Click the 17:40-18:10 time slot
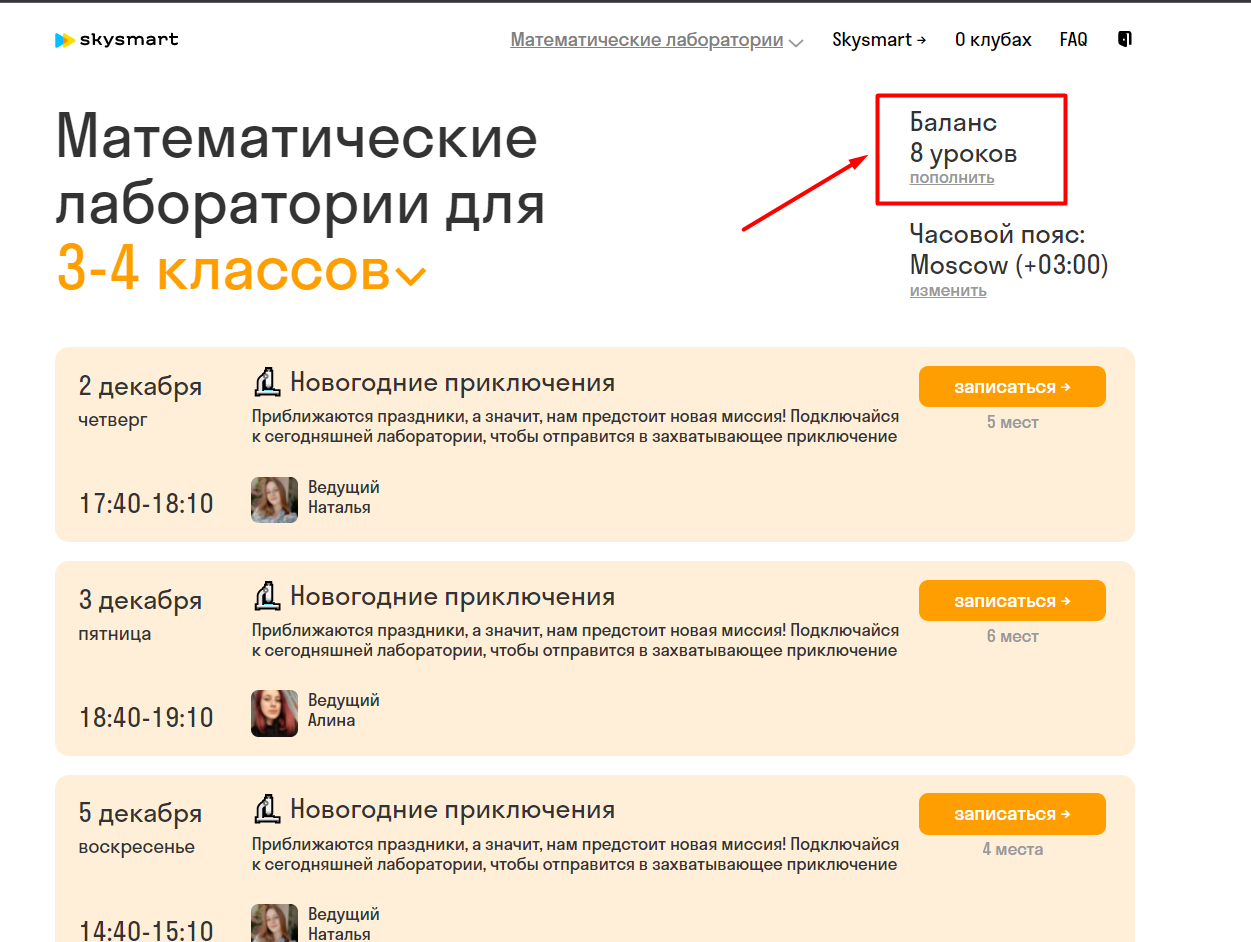This screenshot has width=1251, height=942. click(x=146, y=503)
